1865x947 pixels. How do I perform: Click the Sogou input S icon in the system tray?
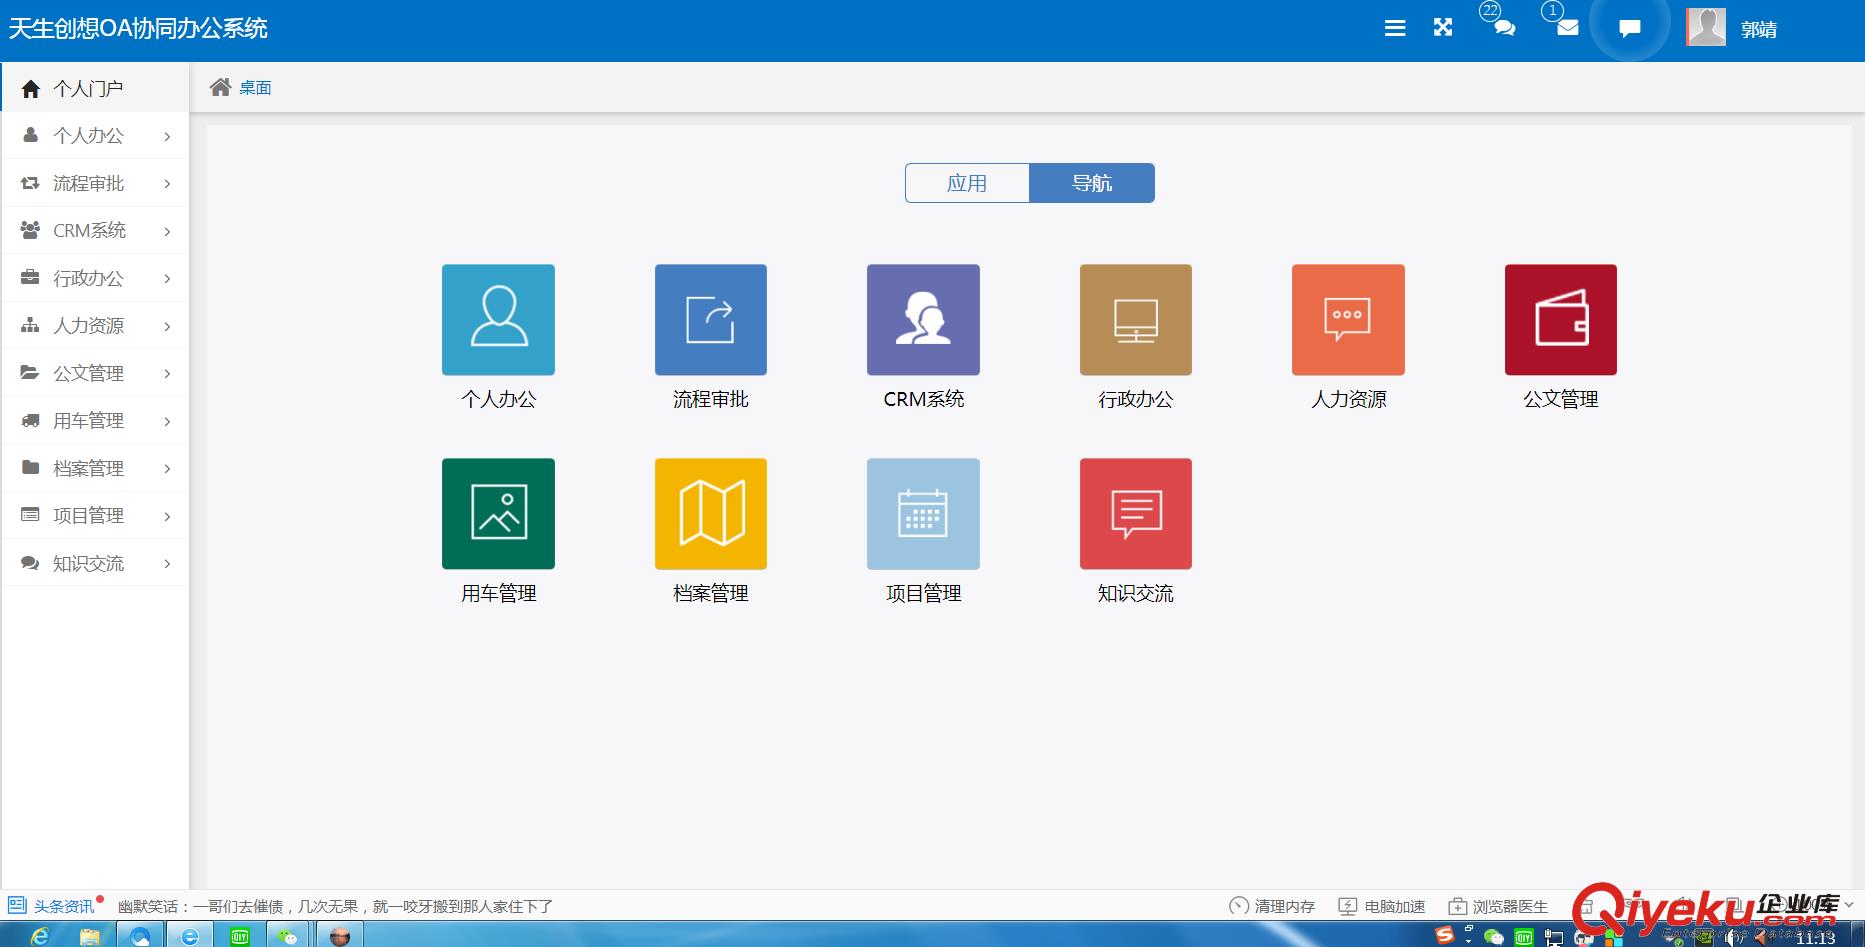pyautogui.click(x=1444, y=936)
